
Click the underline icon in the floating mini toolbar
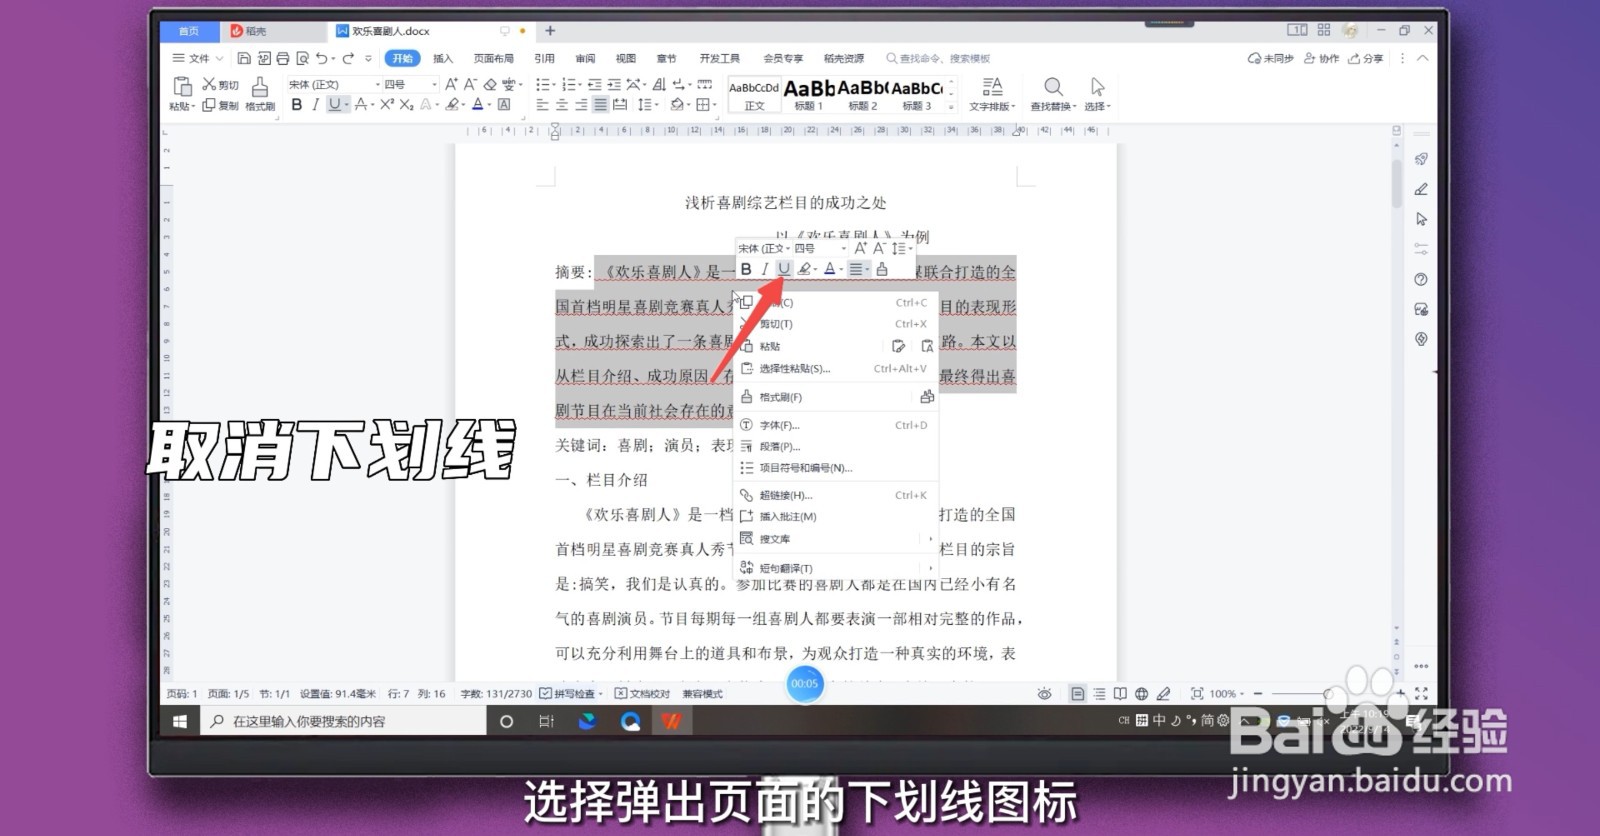pos(784,269)
